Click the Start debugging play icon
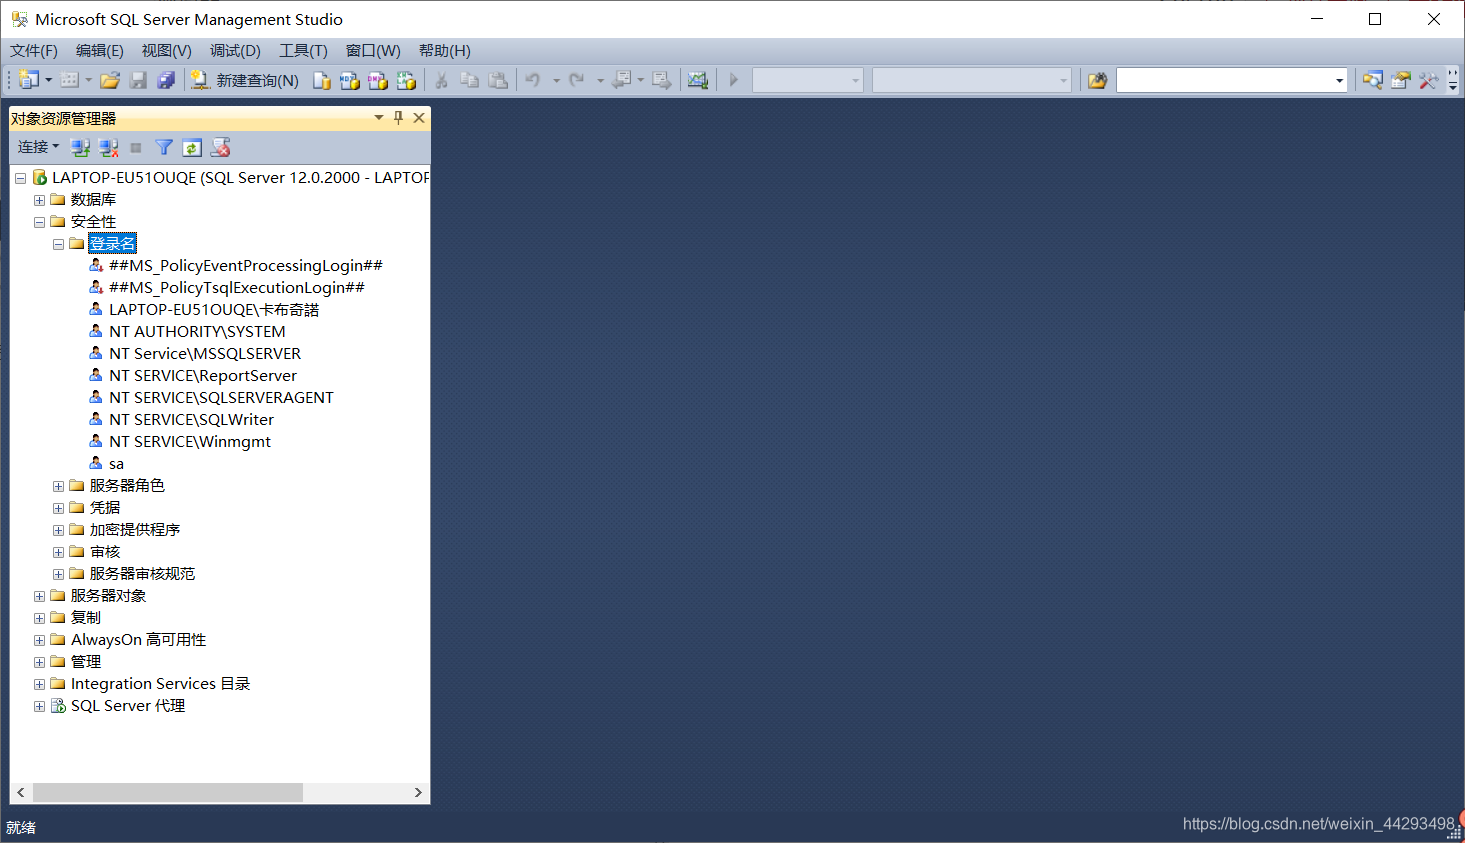The image size is (1465, 843). point(734,80)
